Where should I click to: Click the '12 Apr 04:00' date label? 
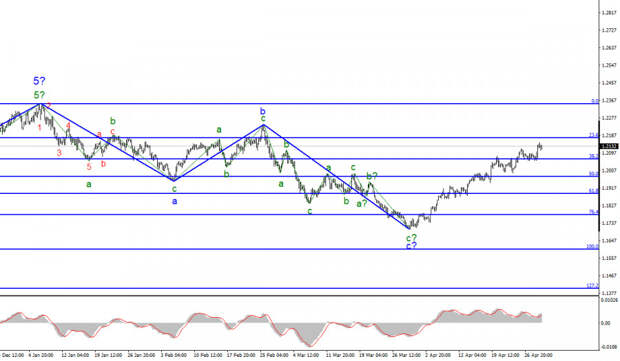pyautogui.click(x=472, y=355)
